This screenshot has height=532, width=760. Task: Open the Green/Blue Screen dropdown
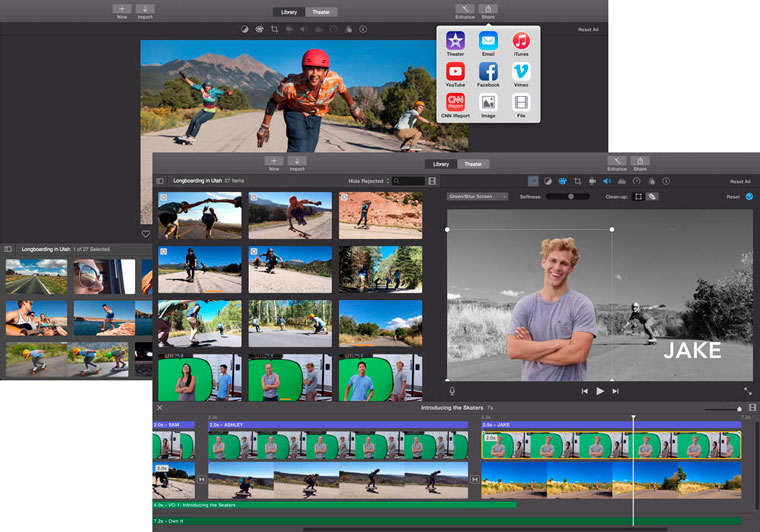tap(477, 197)
